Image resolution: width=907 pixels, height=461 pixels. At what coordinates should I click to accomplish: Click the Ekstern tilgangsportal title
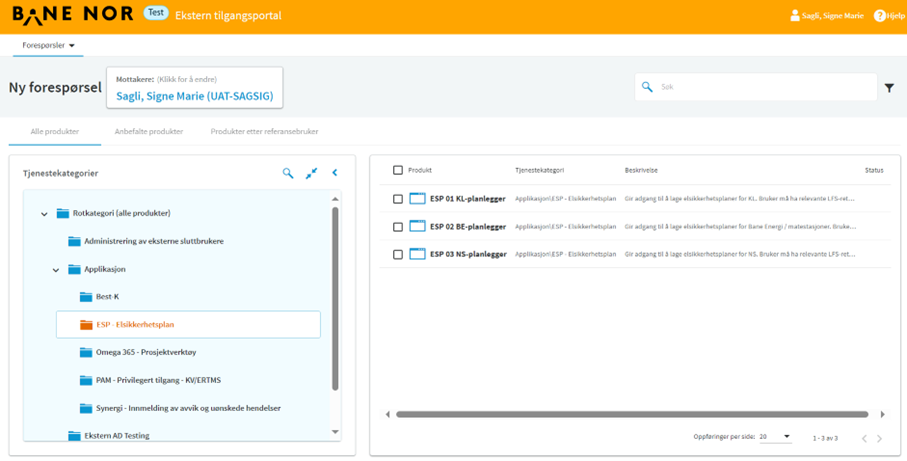tap(228, 16)
